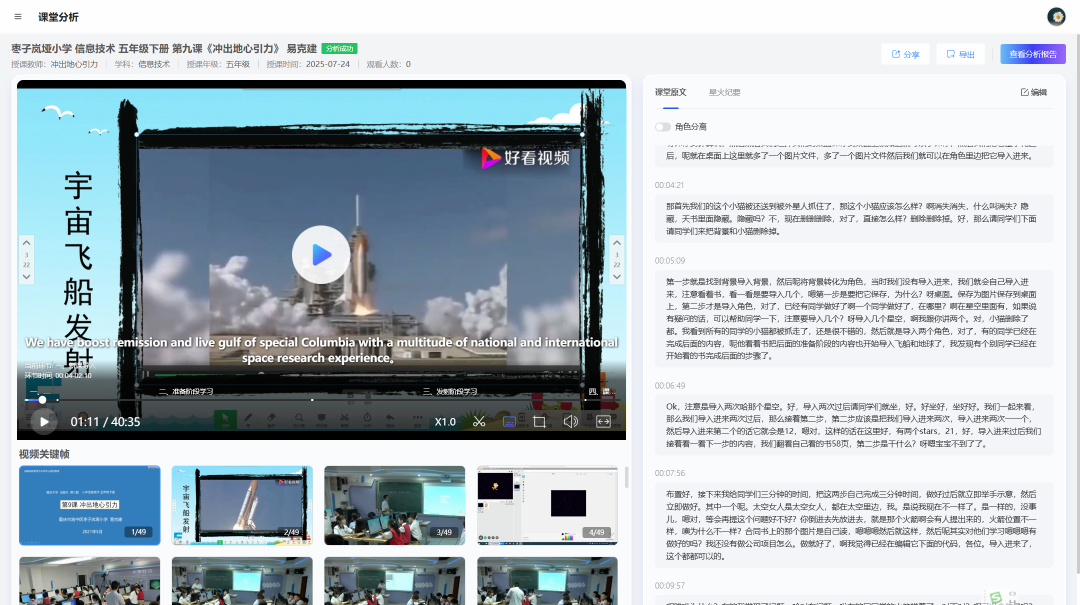This screenshot has width=1080, height=605.
Task: Open the user avatar icon top right
Action: pyautogui.click(x=1056, y=17)
